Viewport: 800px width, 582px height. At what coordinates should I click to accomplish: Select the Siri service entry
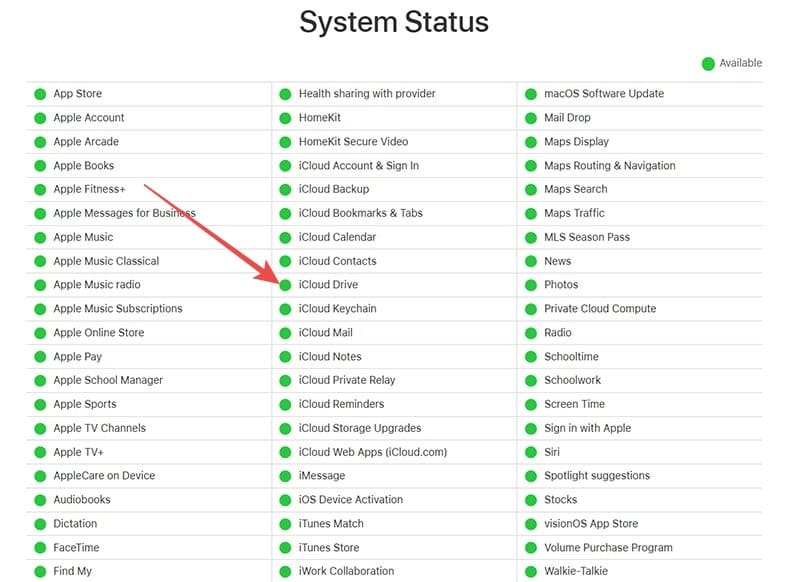click(554, 451)
